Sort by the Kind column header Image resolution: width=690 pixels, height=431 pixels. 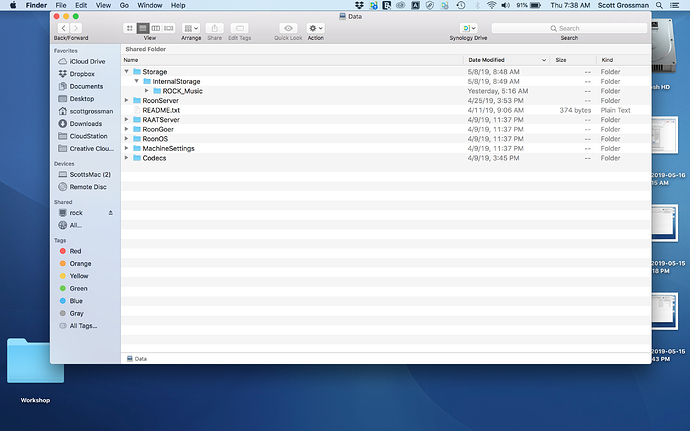624,60
